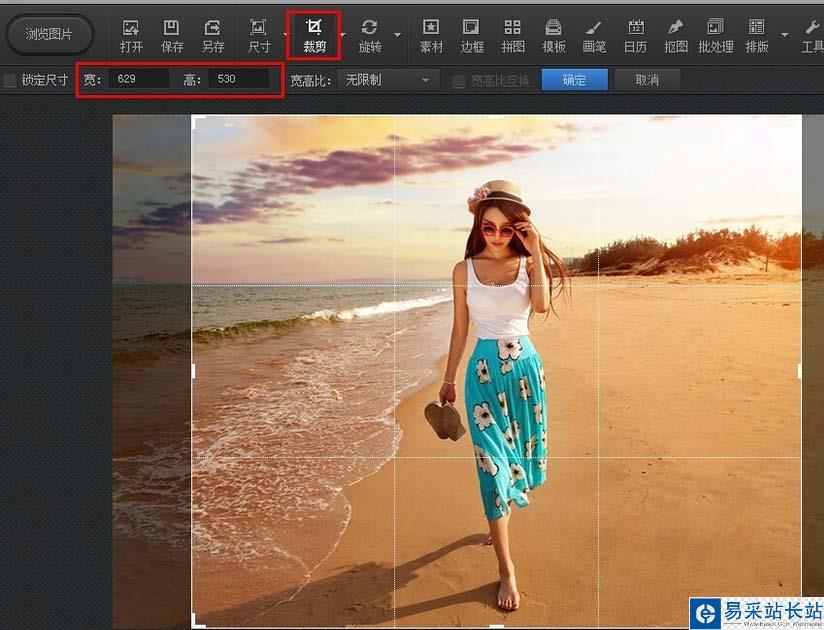Expand the dropdown arrow beside 裁剪
Viewport: 824px width, 630px height.
click(x=343, y=35)
